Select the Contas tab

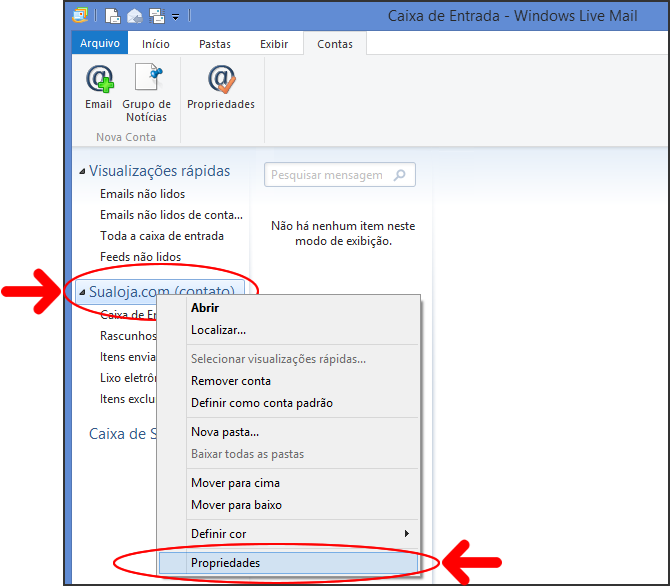pyautogui.click(x=335, y=44)
